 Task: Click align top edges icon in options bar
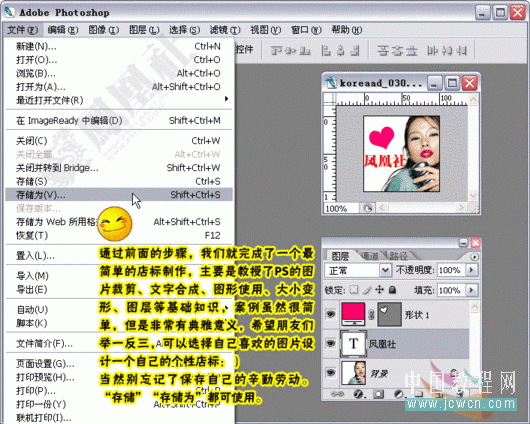coord(276,51)
